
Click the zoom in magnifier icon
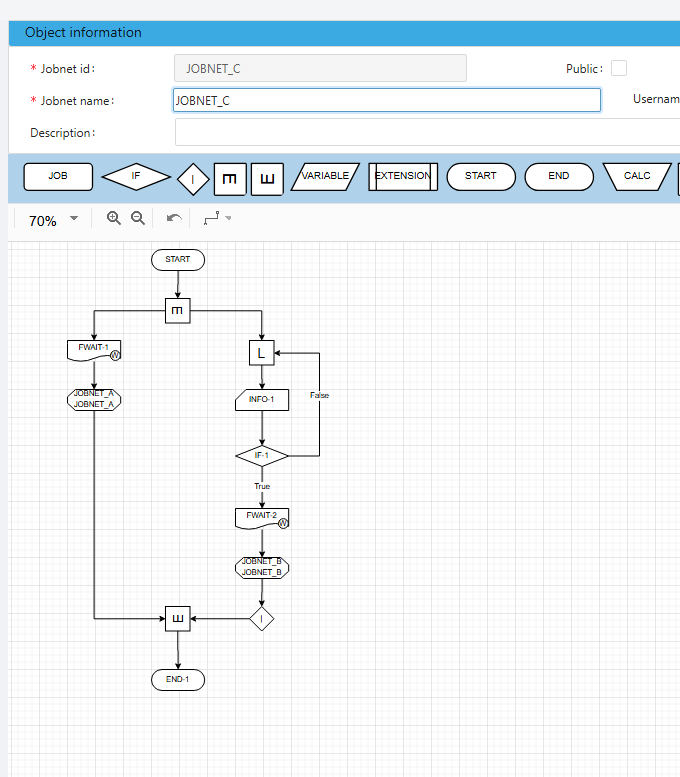[x=114, y=219]
